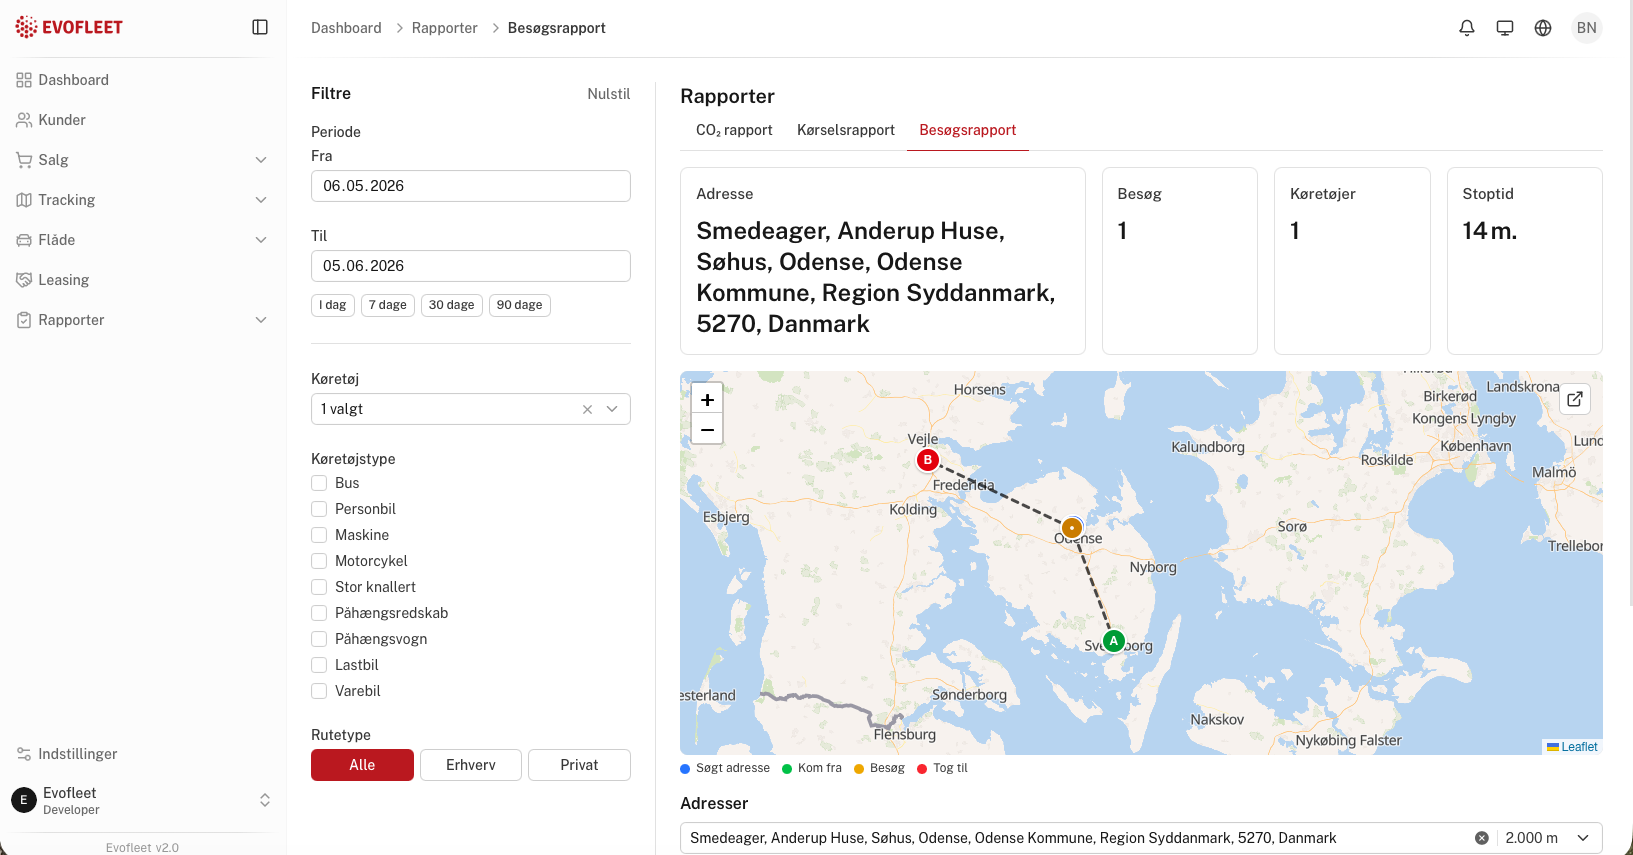Zoom in on the map
Screen dimensions: 1633x855
(707, 399)
